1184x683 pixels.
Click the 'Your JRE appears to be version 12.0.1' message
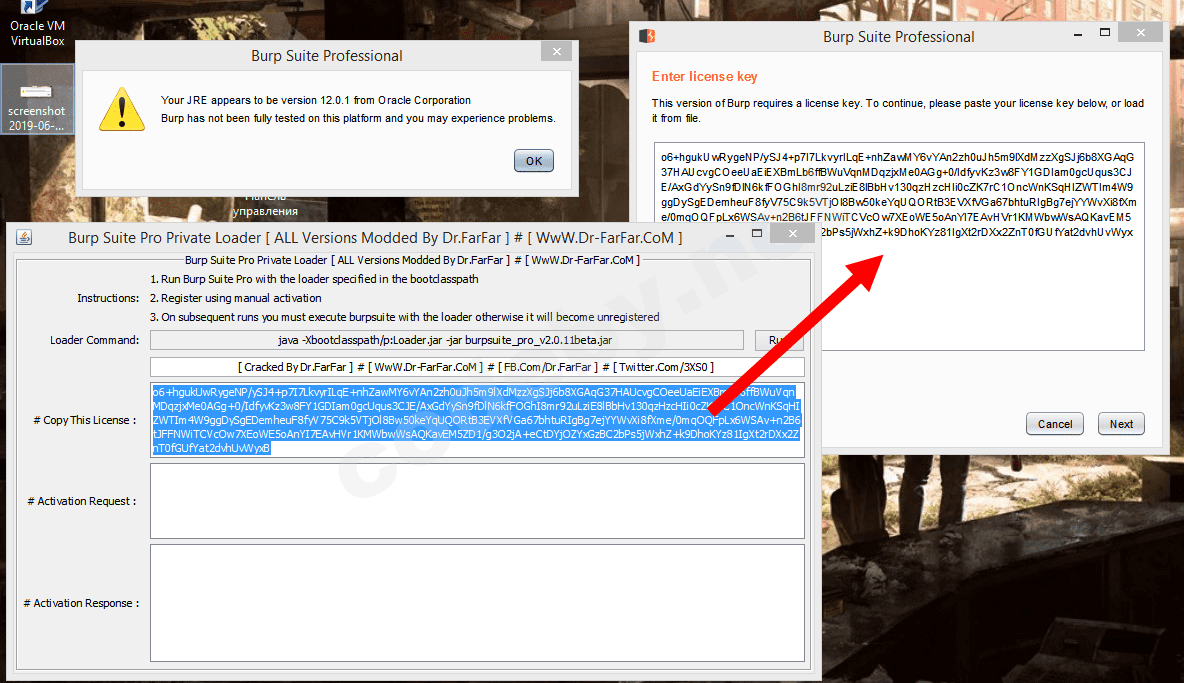pyautogui.click(x=316, y=100)
